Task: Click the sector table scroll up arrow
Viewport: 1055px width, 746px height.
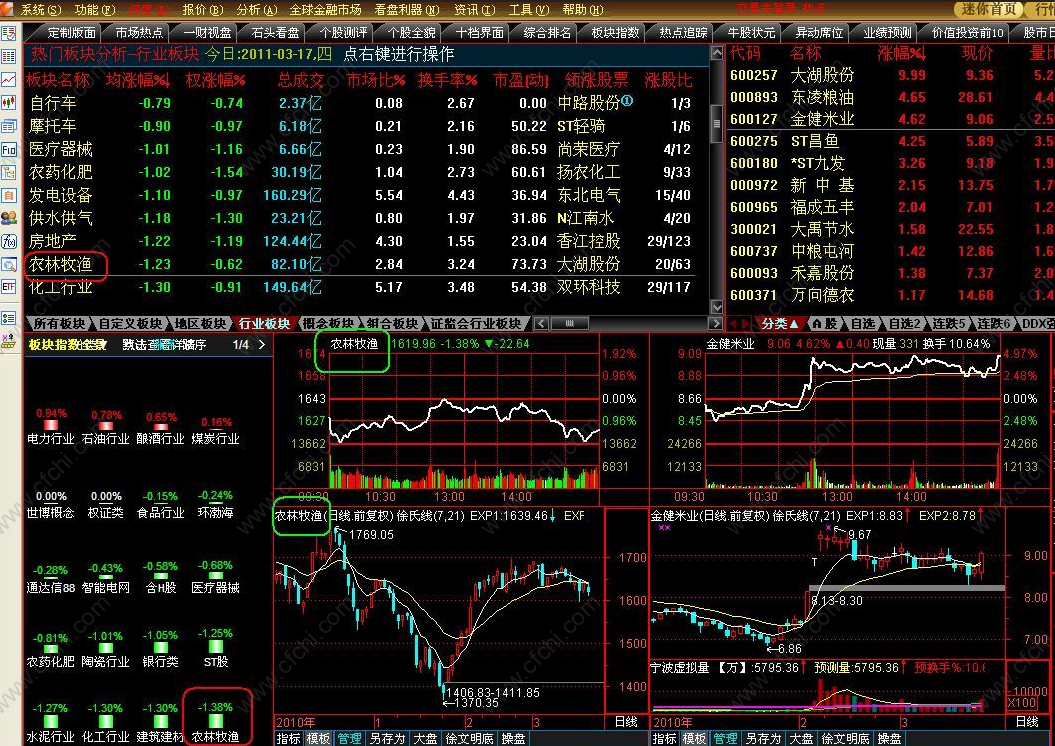Action: click(717, 52)
